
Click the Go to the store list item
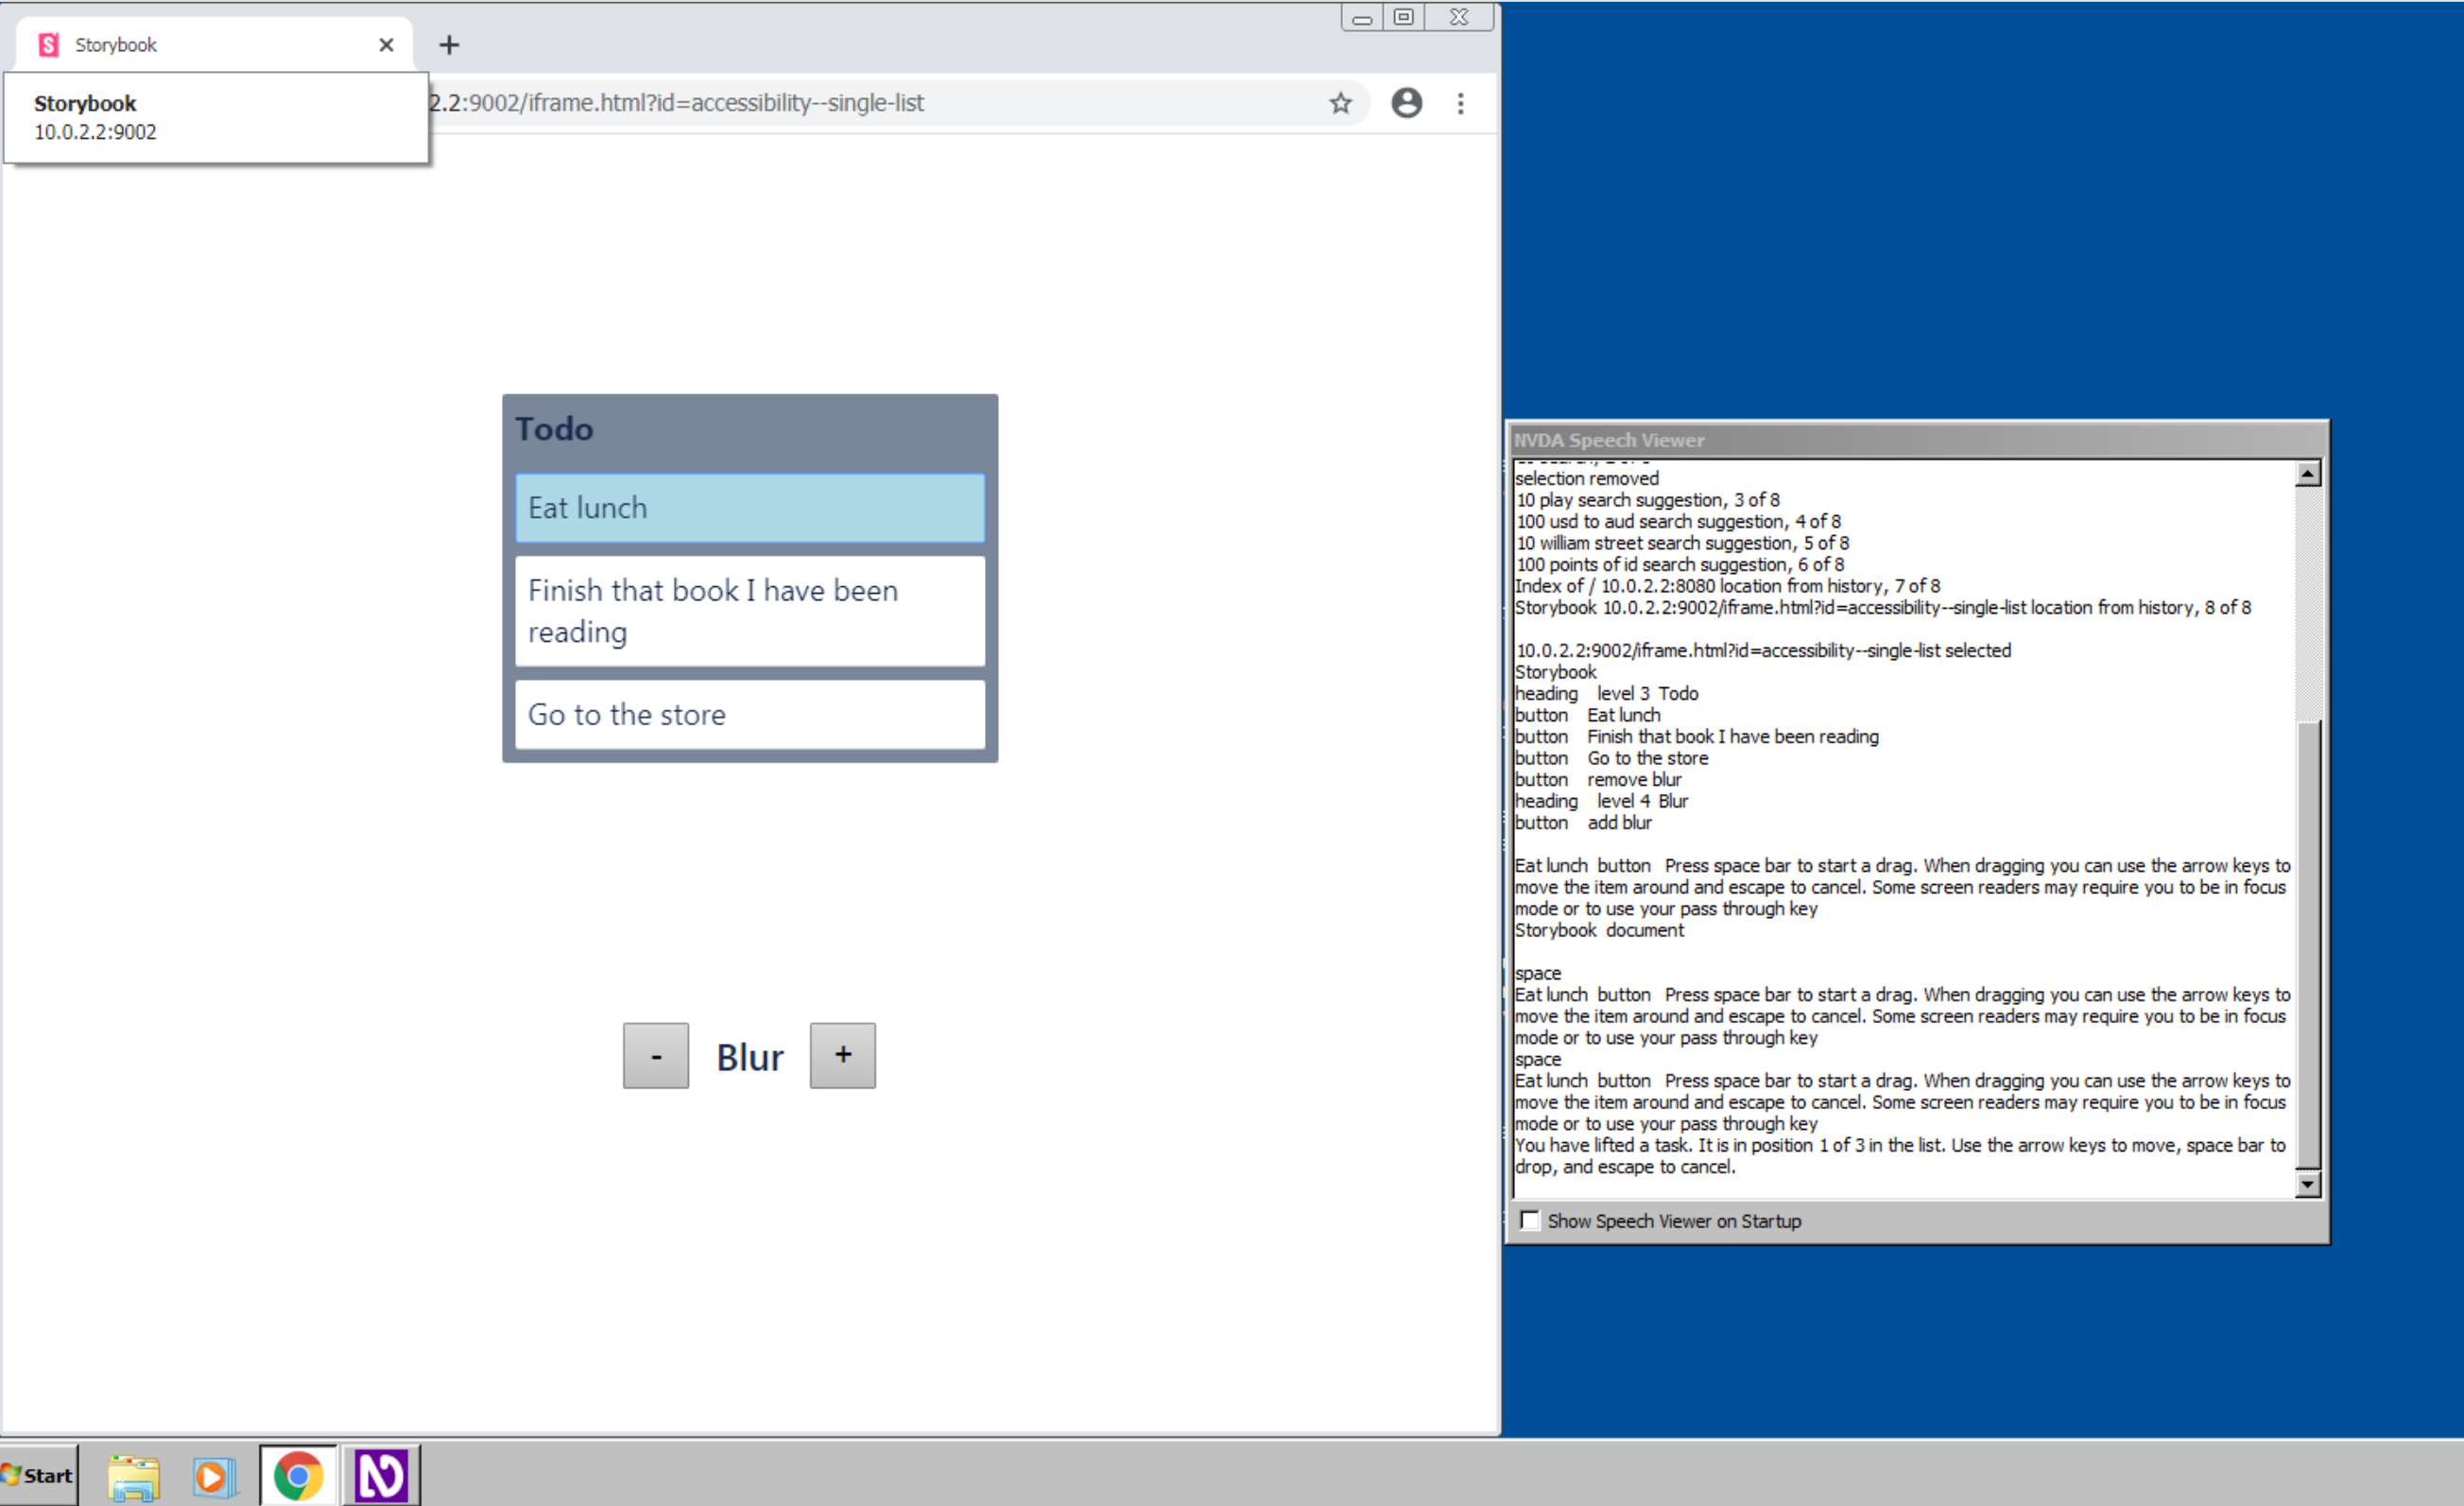[x=748, y=715]
